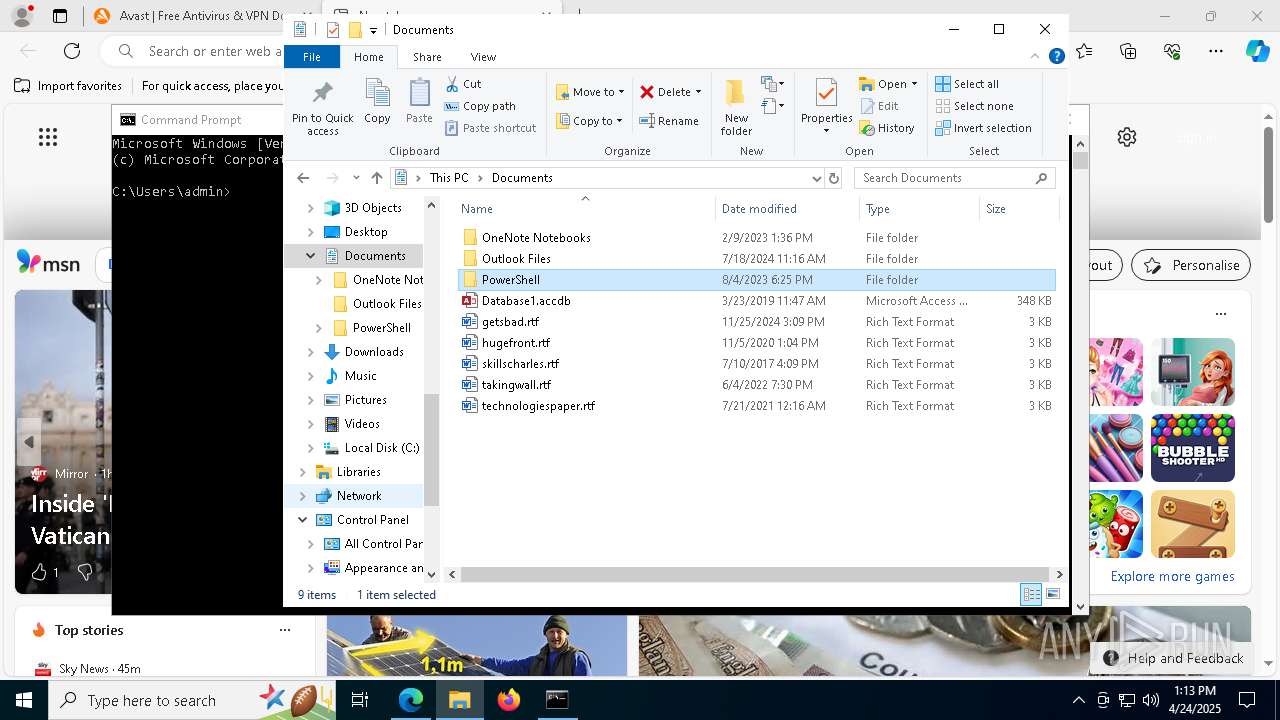The height and width of the screenshot is (720, 1280).
Task: Open Bubble Shooter game thumbnail
Action: coord(1192,448)
